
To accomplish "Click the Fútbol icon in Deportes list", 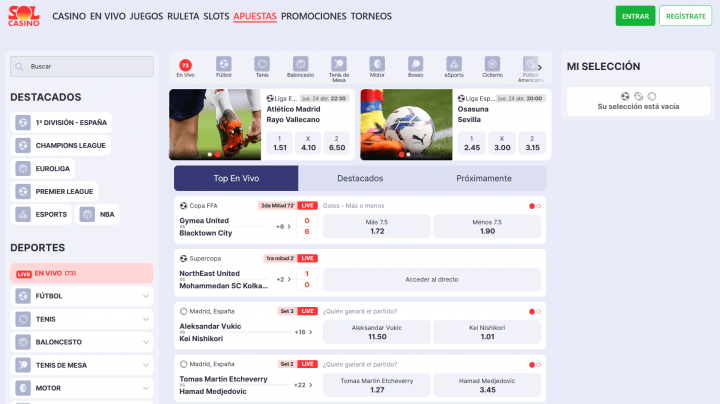I will (23, 296).
